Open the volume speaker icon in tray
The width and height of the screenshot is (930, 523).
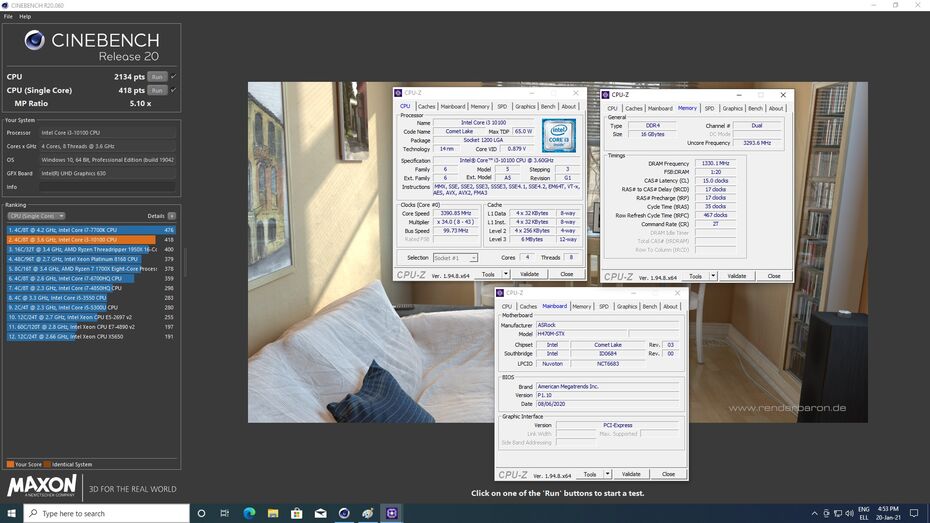click(x=849, y=514)
